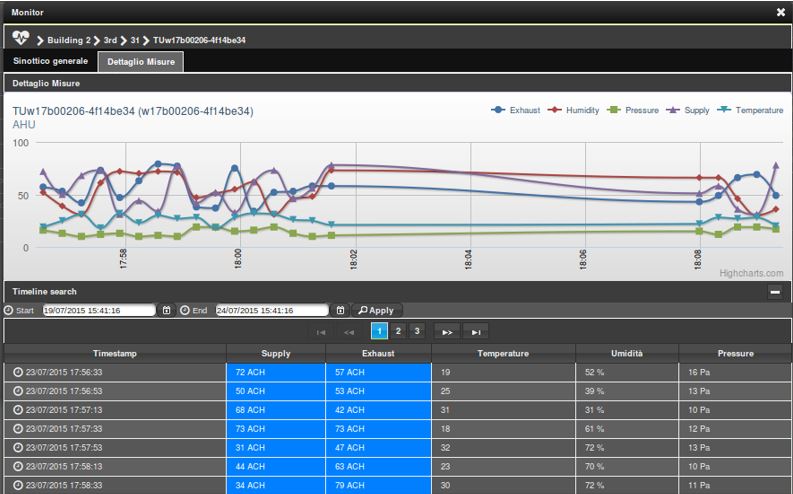Navigate to breadcrumb item 31
The image size is (793, 494).
(135, 40)
